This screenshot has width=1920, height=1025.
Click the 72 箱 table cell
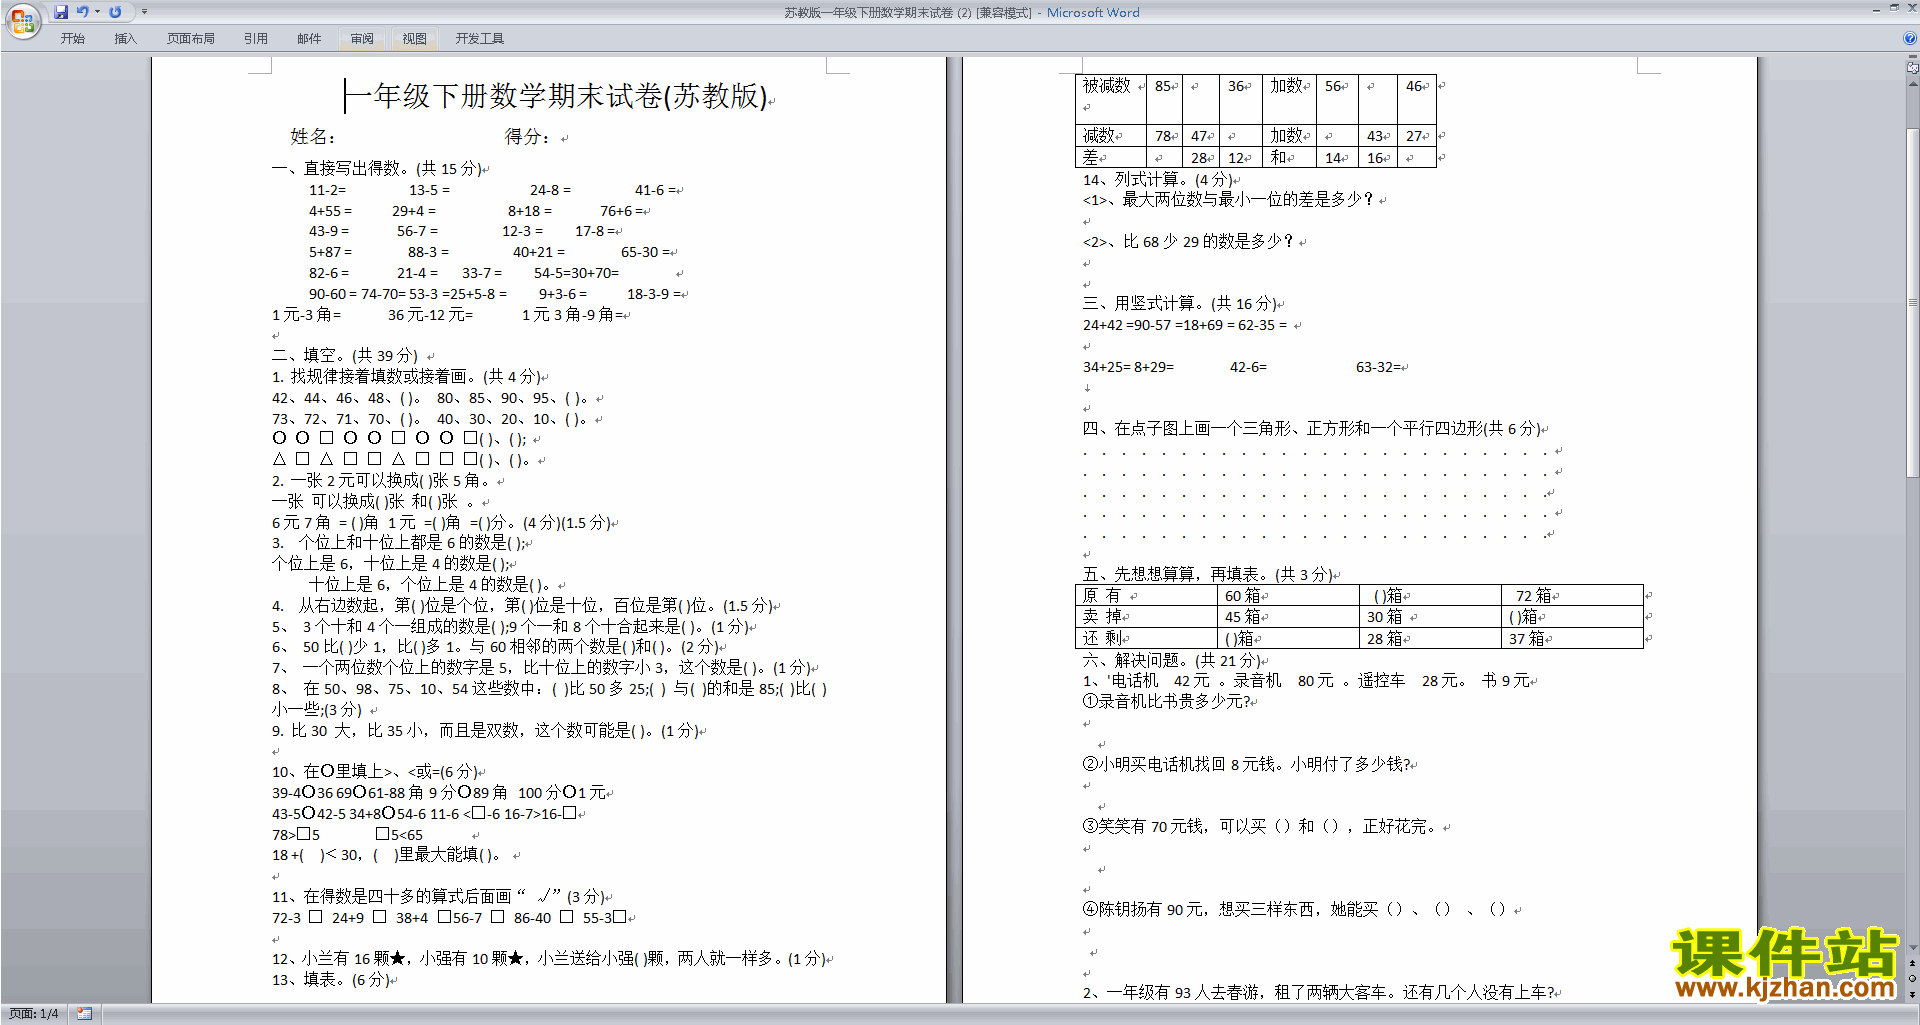pyautogui.click(x=1572, y=596)
